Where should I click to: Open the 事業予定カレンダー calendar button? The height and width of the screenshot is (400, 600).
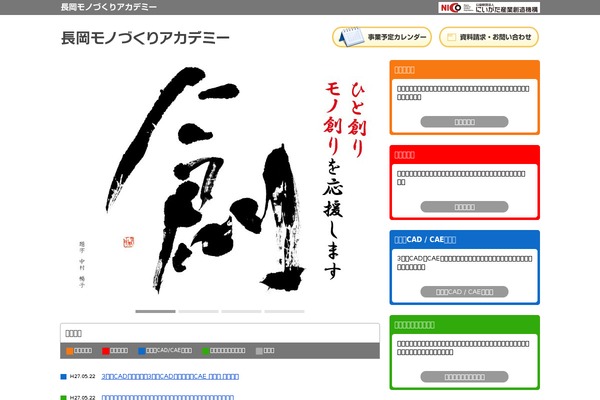pyautogui.click(x=382, y=37)
